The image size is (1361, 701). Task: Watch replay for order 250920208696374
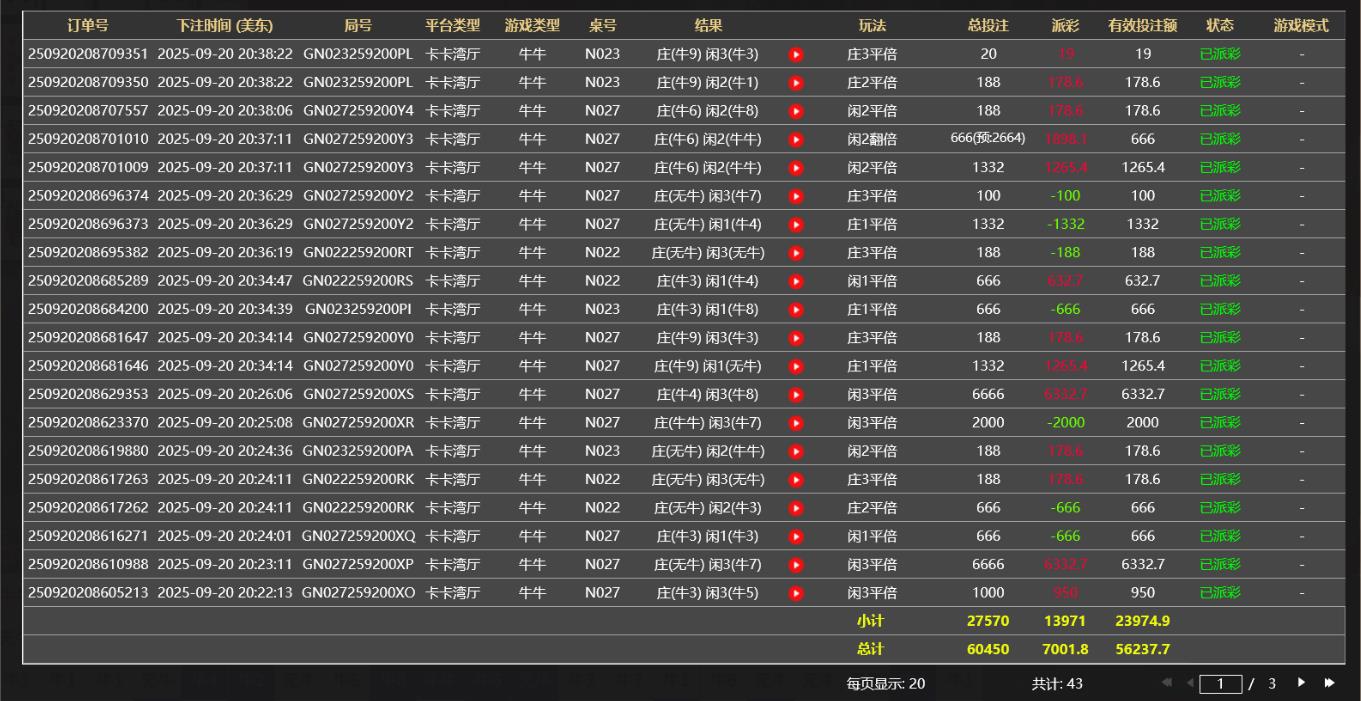click(796, 196)
